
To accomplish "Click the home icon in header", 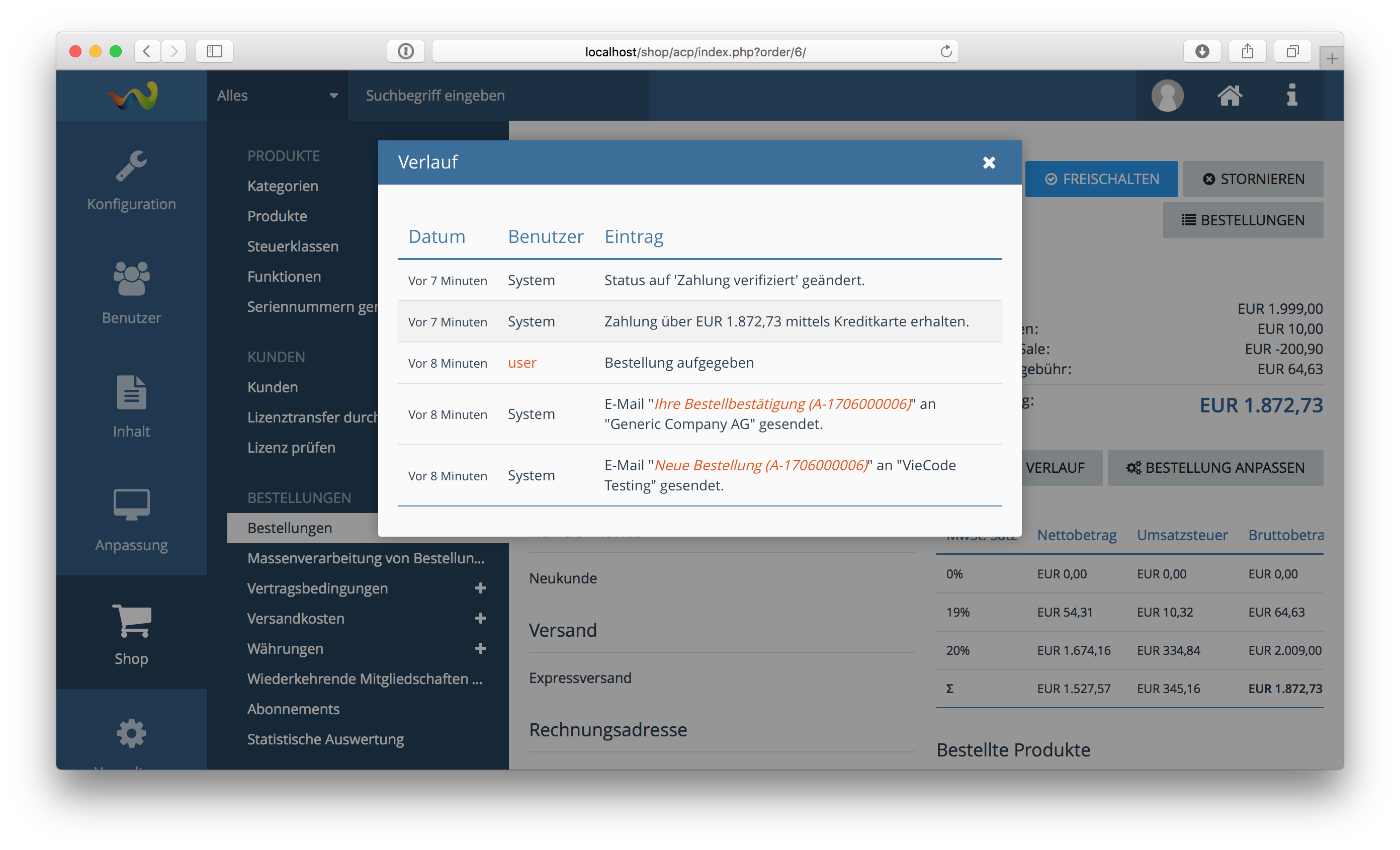I will (x=1229, y=96).
